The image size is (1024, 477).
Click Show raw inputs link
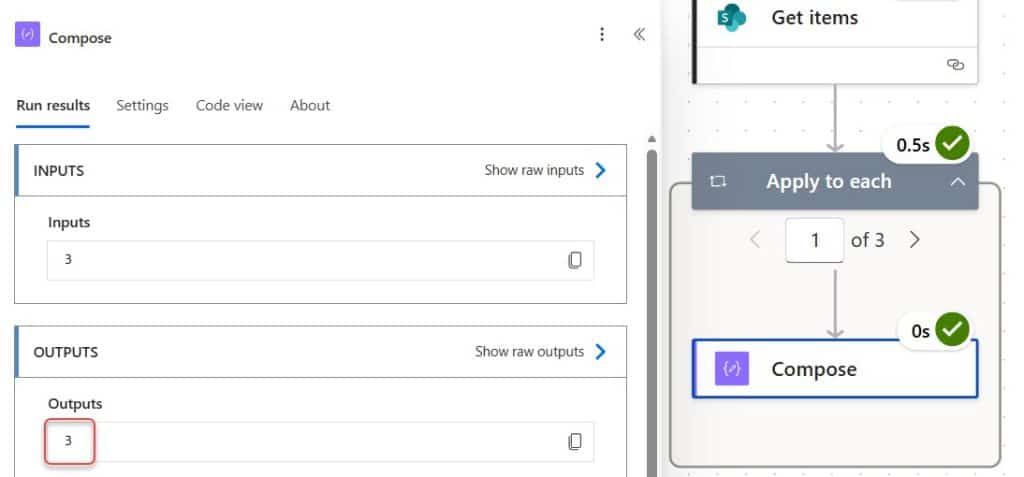(545, 171)
